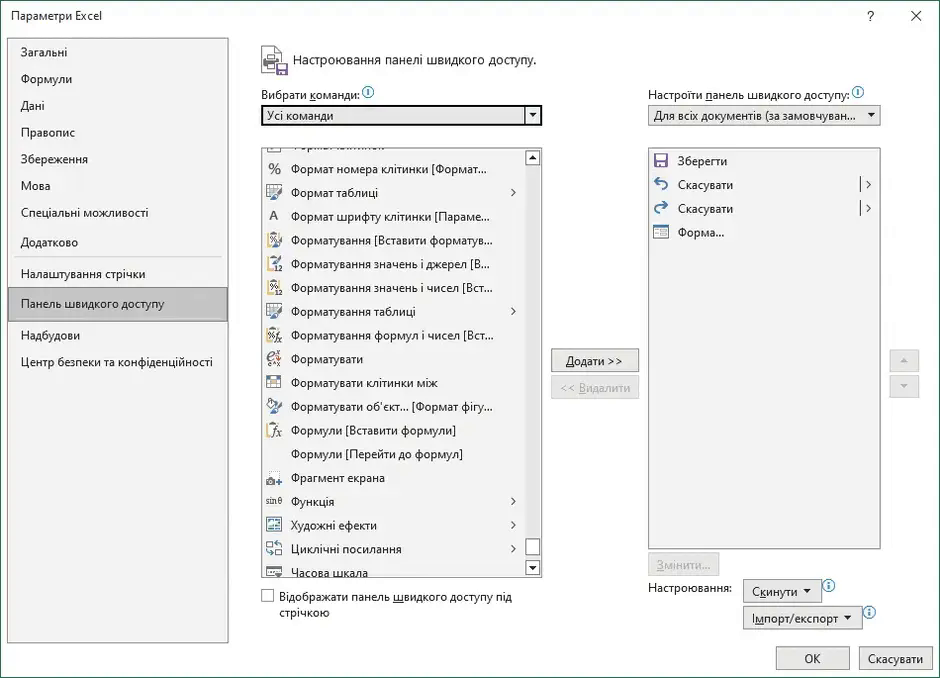Click the Змінити... button
This screenshot has height=678, width=940.
coord(683,565)
